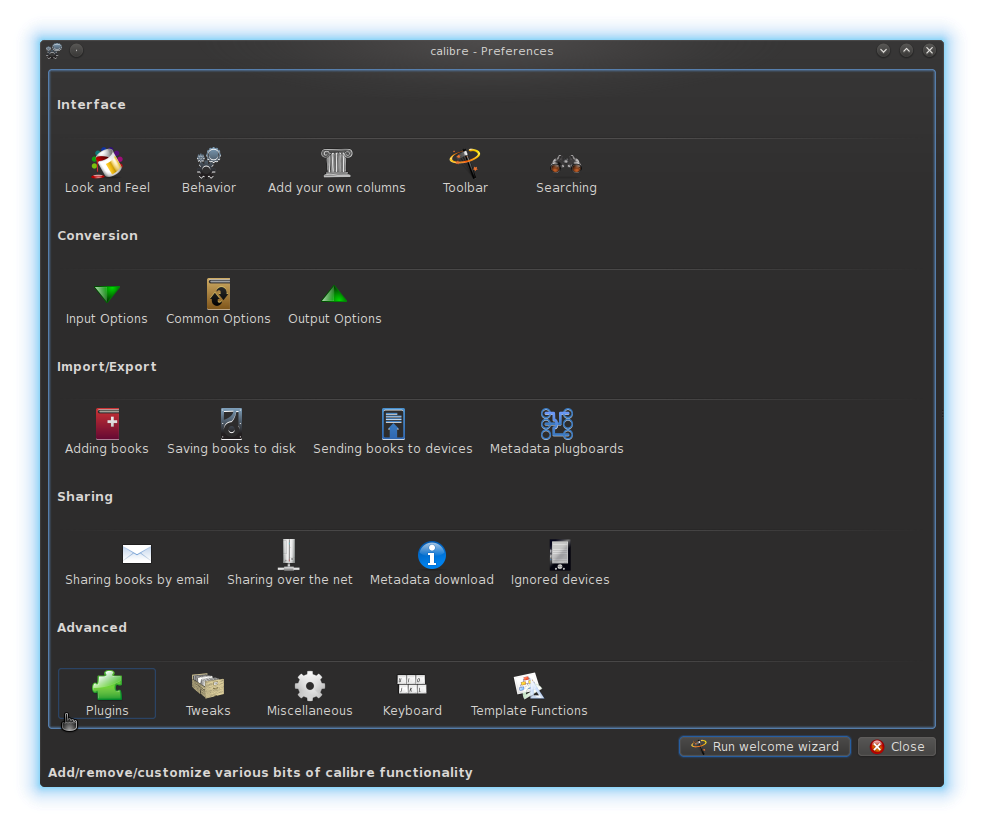Open Sharing over the net
Image resolution: width=984 pixels, height=827 pixels.
pyautogui.click(x=289, y=563)
